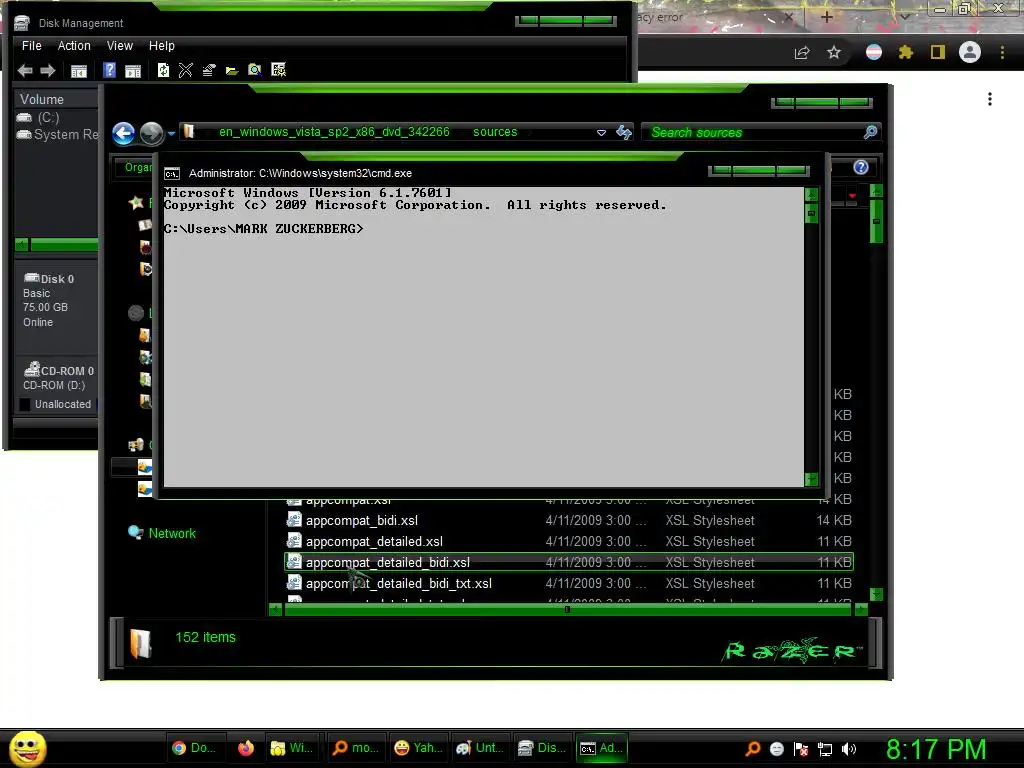Switch to the Unt... Paint taskbar button

click(x=480, y=748)
